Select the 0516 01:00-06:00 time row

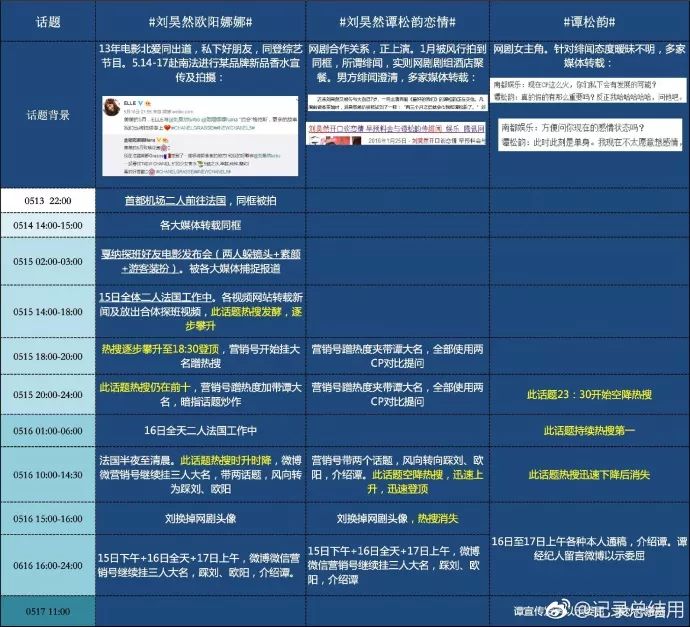[x=48, y=431]
